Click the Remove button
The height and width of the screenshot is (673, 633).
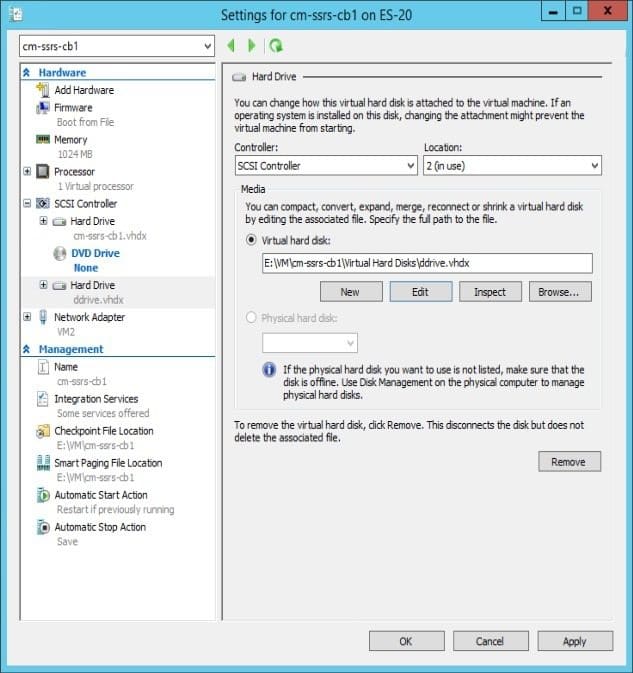tap(569, 461)
